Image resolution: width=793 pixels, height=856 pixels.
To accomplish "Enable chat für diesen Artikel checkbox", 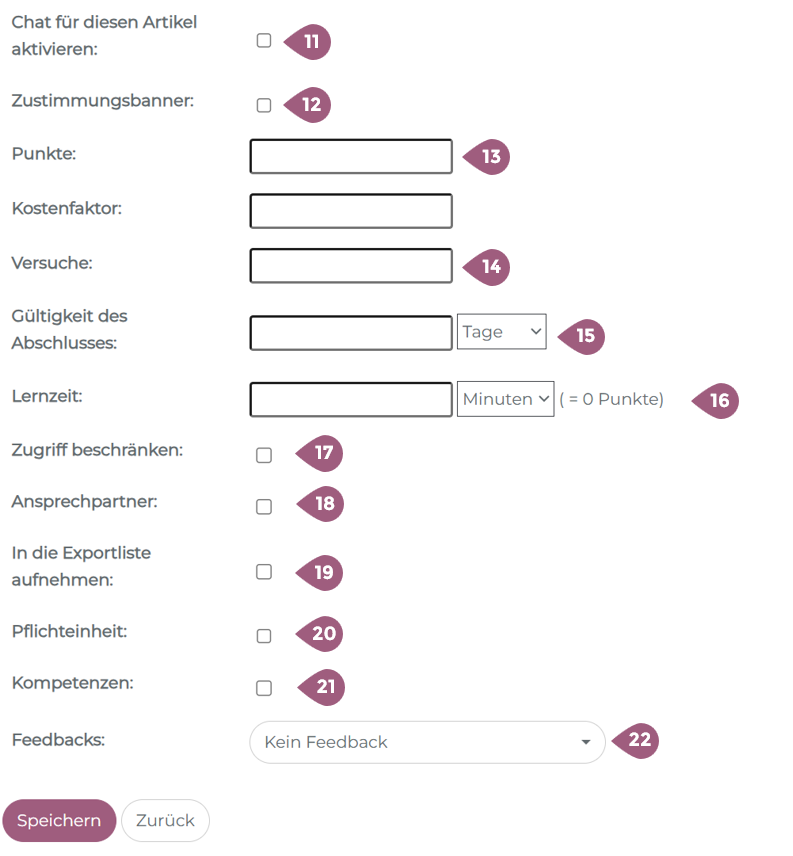I will point(264,41).
